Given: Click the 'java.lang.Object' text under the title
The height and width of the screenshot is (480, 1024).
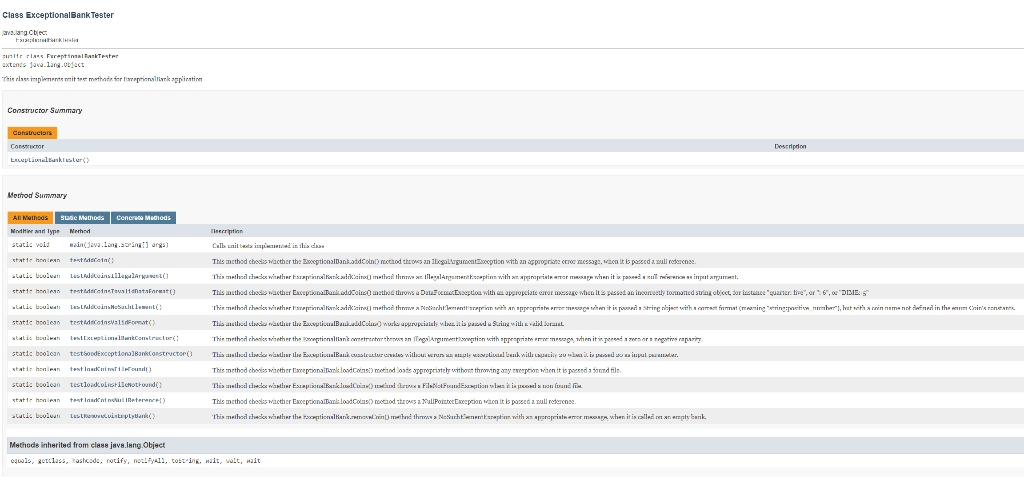Looking at the screenshot, I should pos(24,33).
